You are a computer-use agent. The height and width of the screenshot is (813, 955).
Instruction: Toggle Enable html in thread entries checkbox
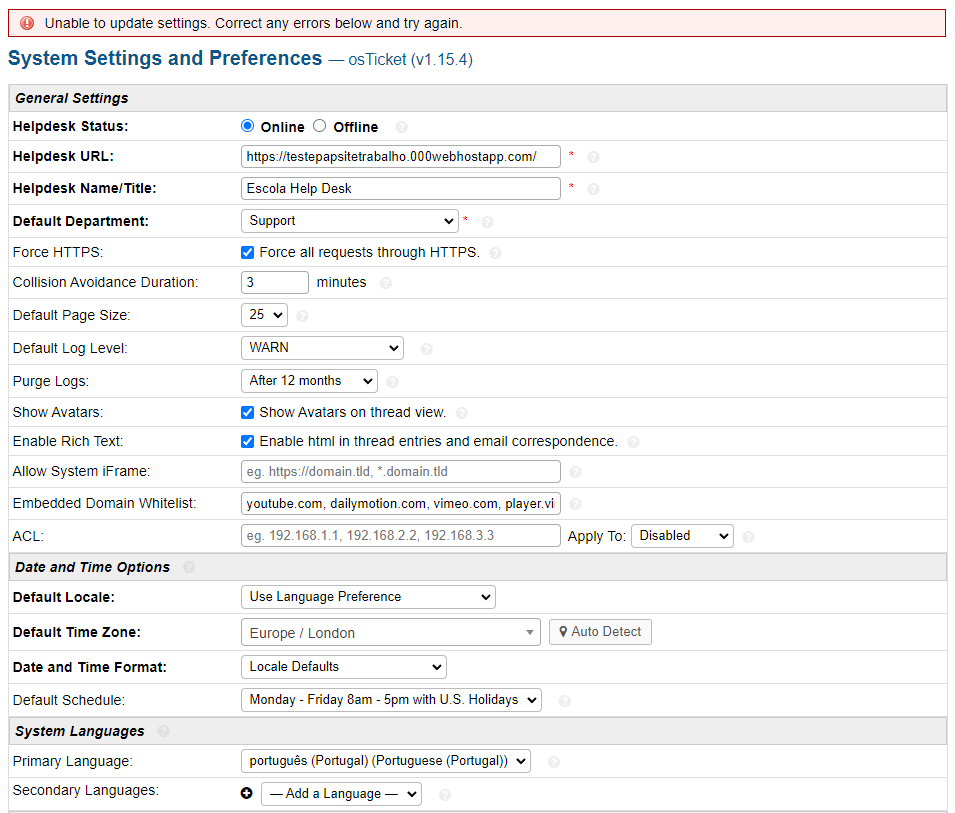pyautogui.click(x=248, y=441)
